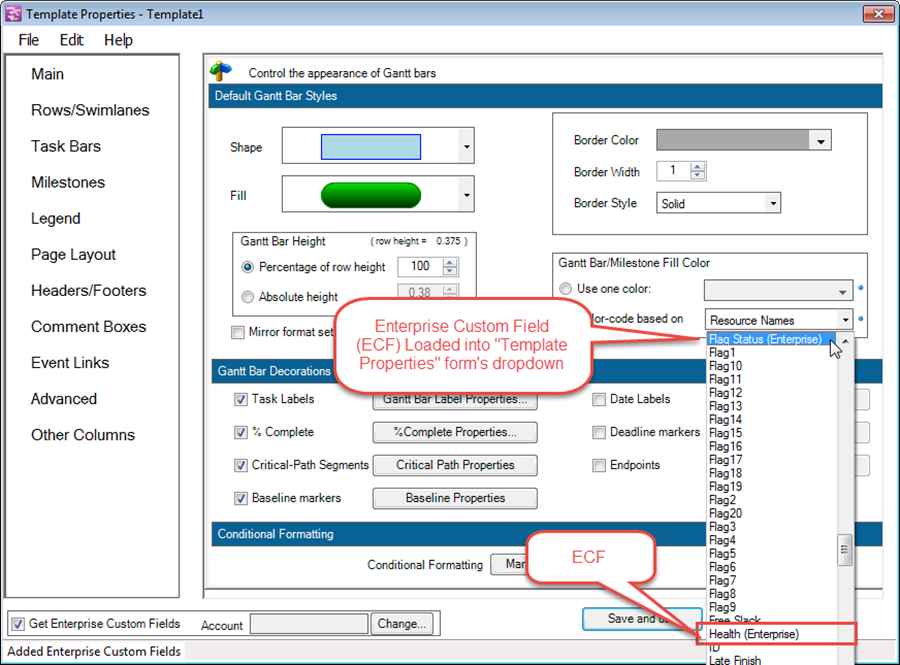Image resolution: width=900 pixels, height=665 pixels.
Task: Increase Percentage of row height value
Action: (450, 262)
